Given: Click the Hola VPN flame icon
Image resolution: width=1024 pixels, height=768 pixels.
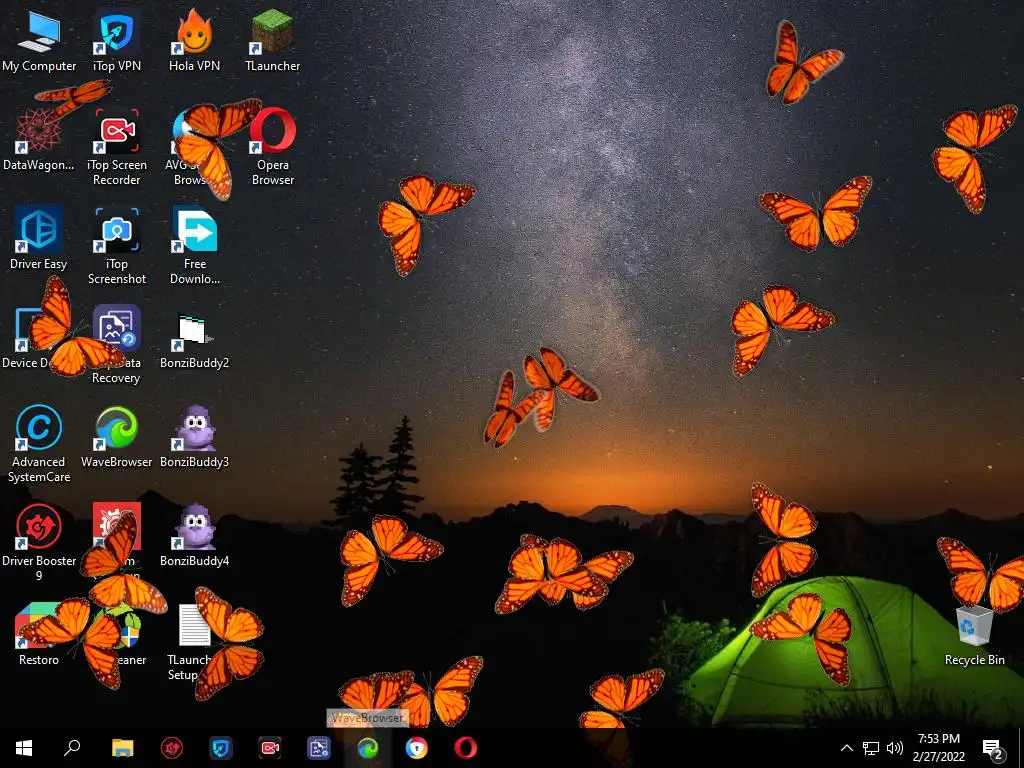Looking at the screenshot, I should [x=195, y=32].
